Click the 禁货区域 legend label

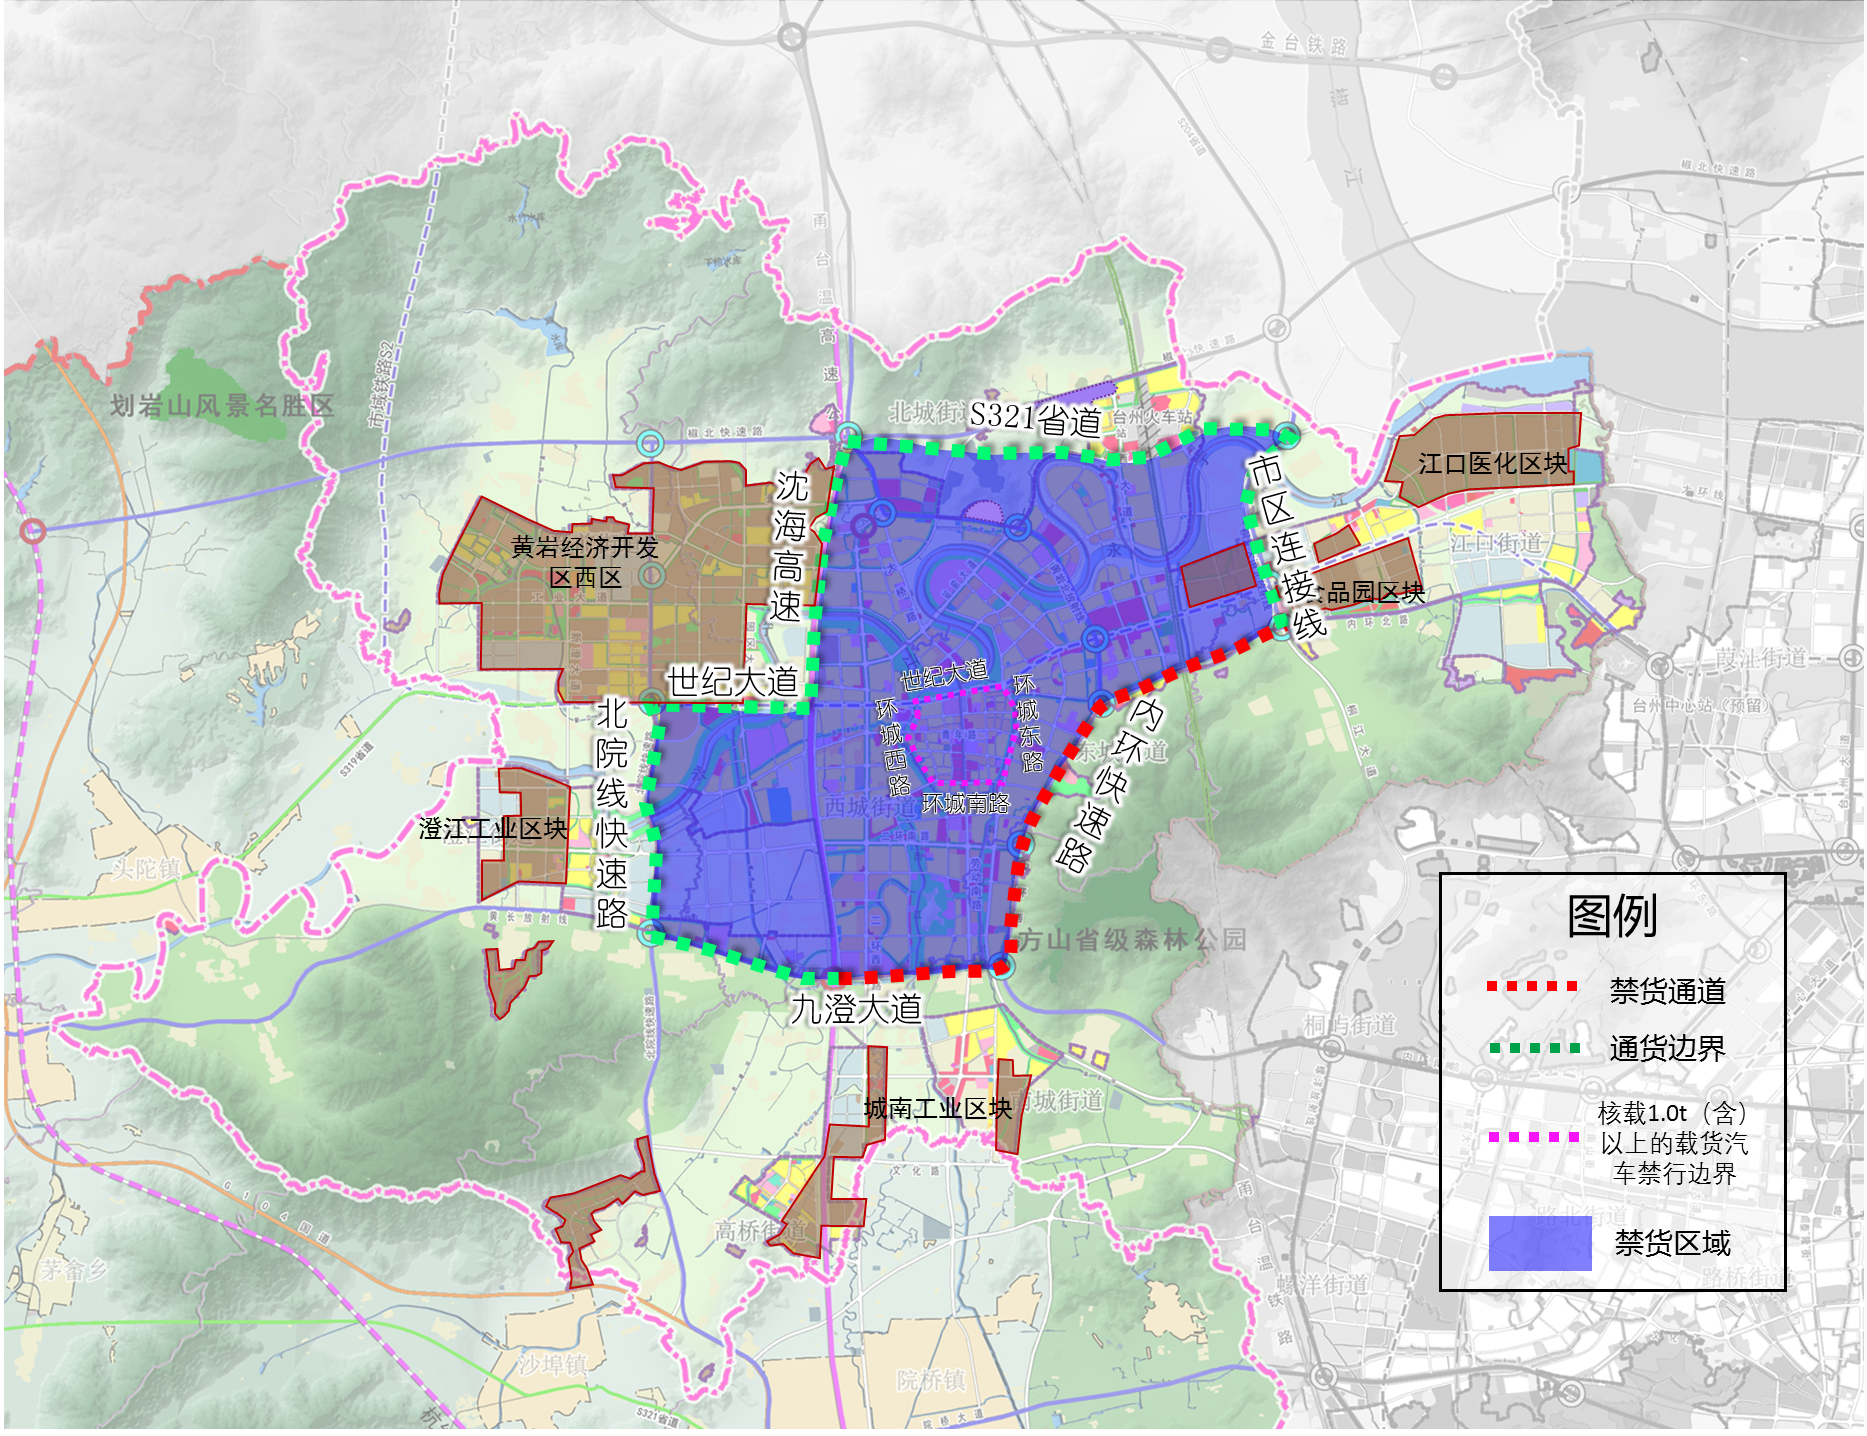(x=1672, y=1243)
